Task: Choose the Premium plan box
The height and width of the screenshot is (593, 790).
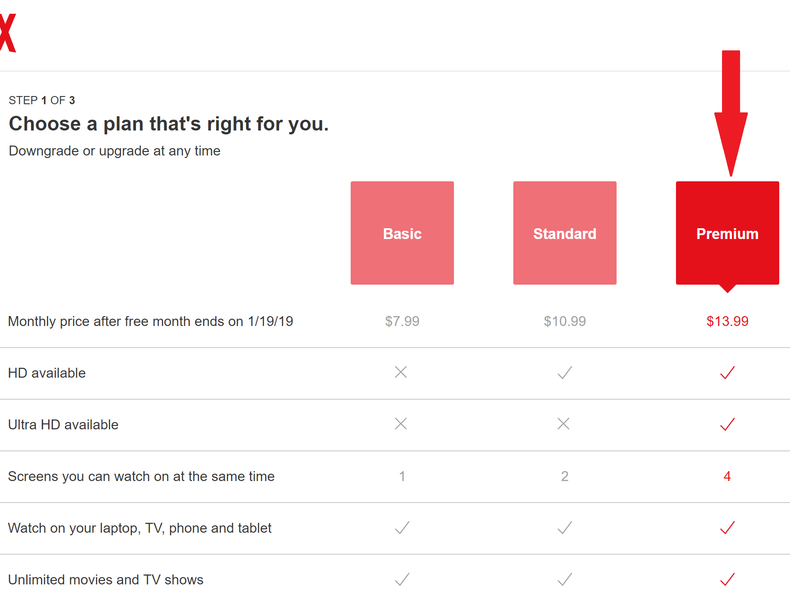Action: coord(727,233)
